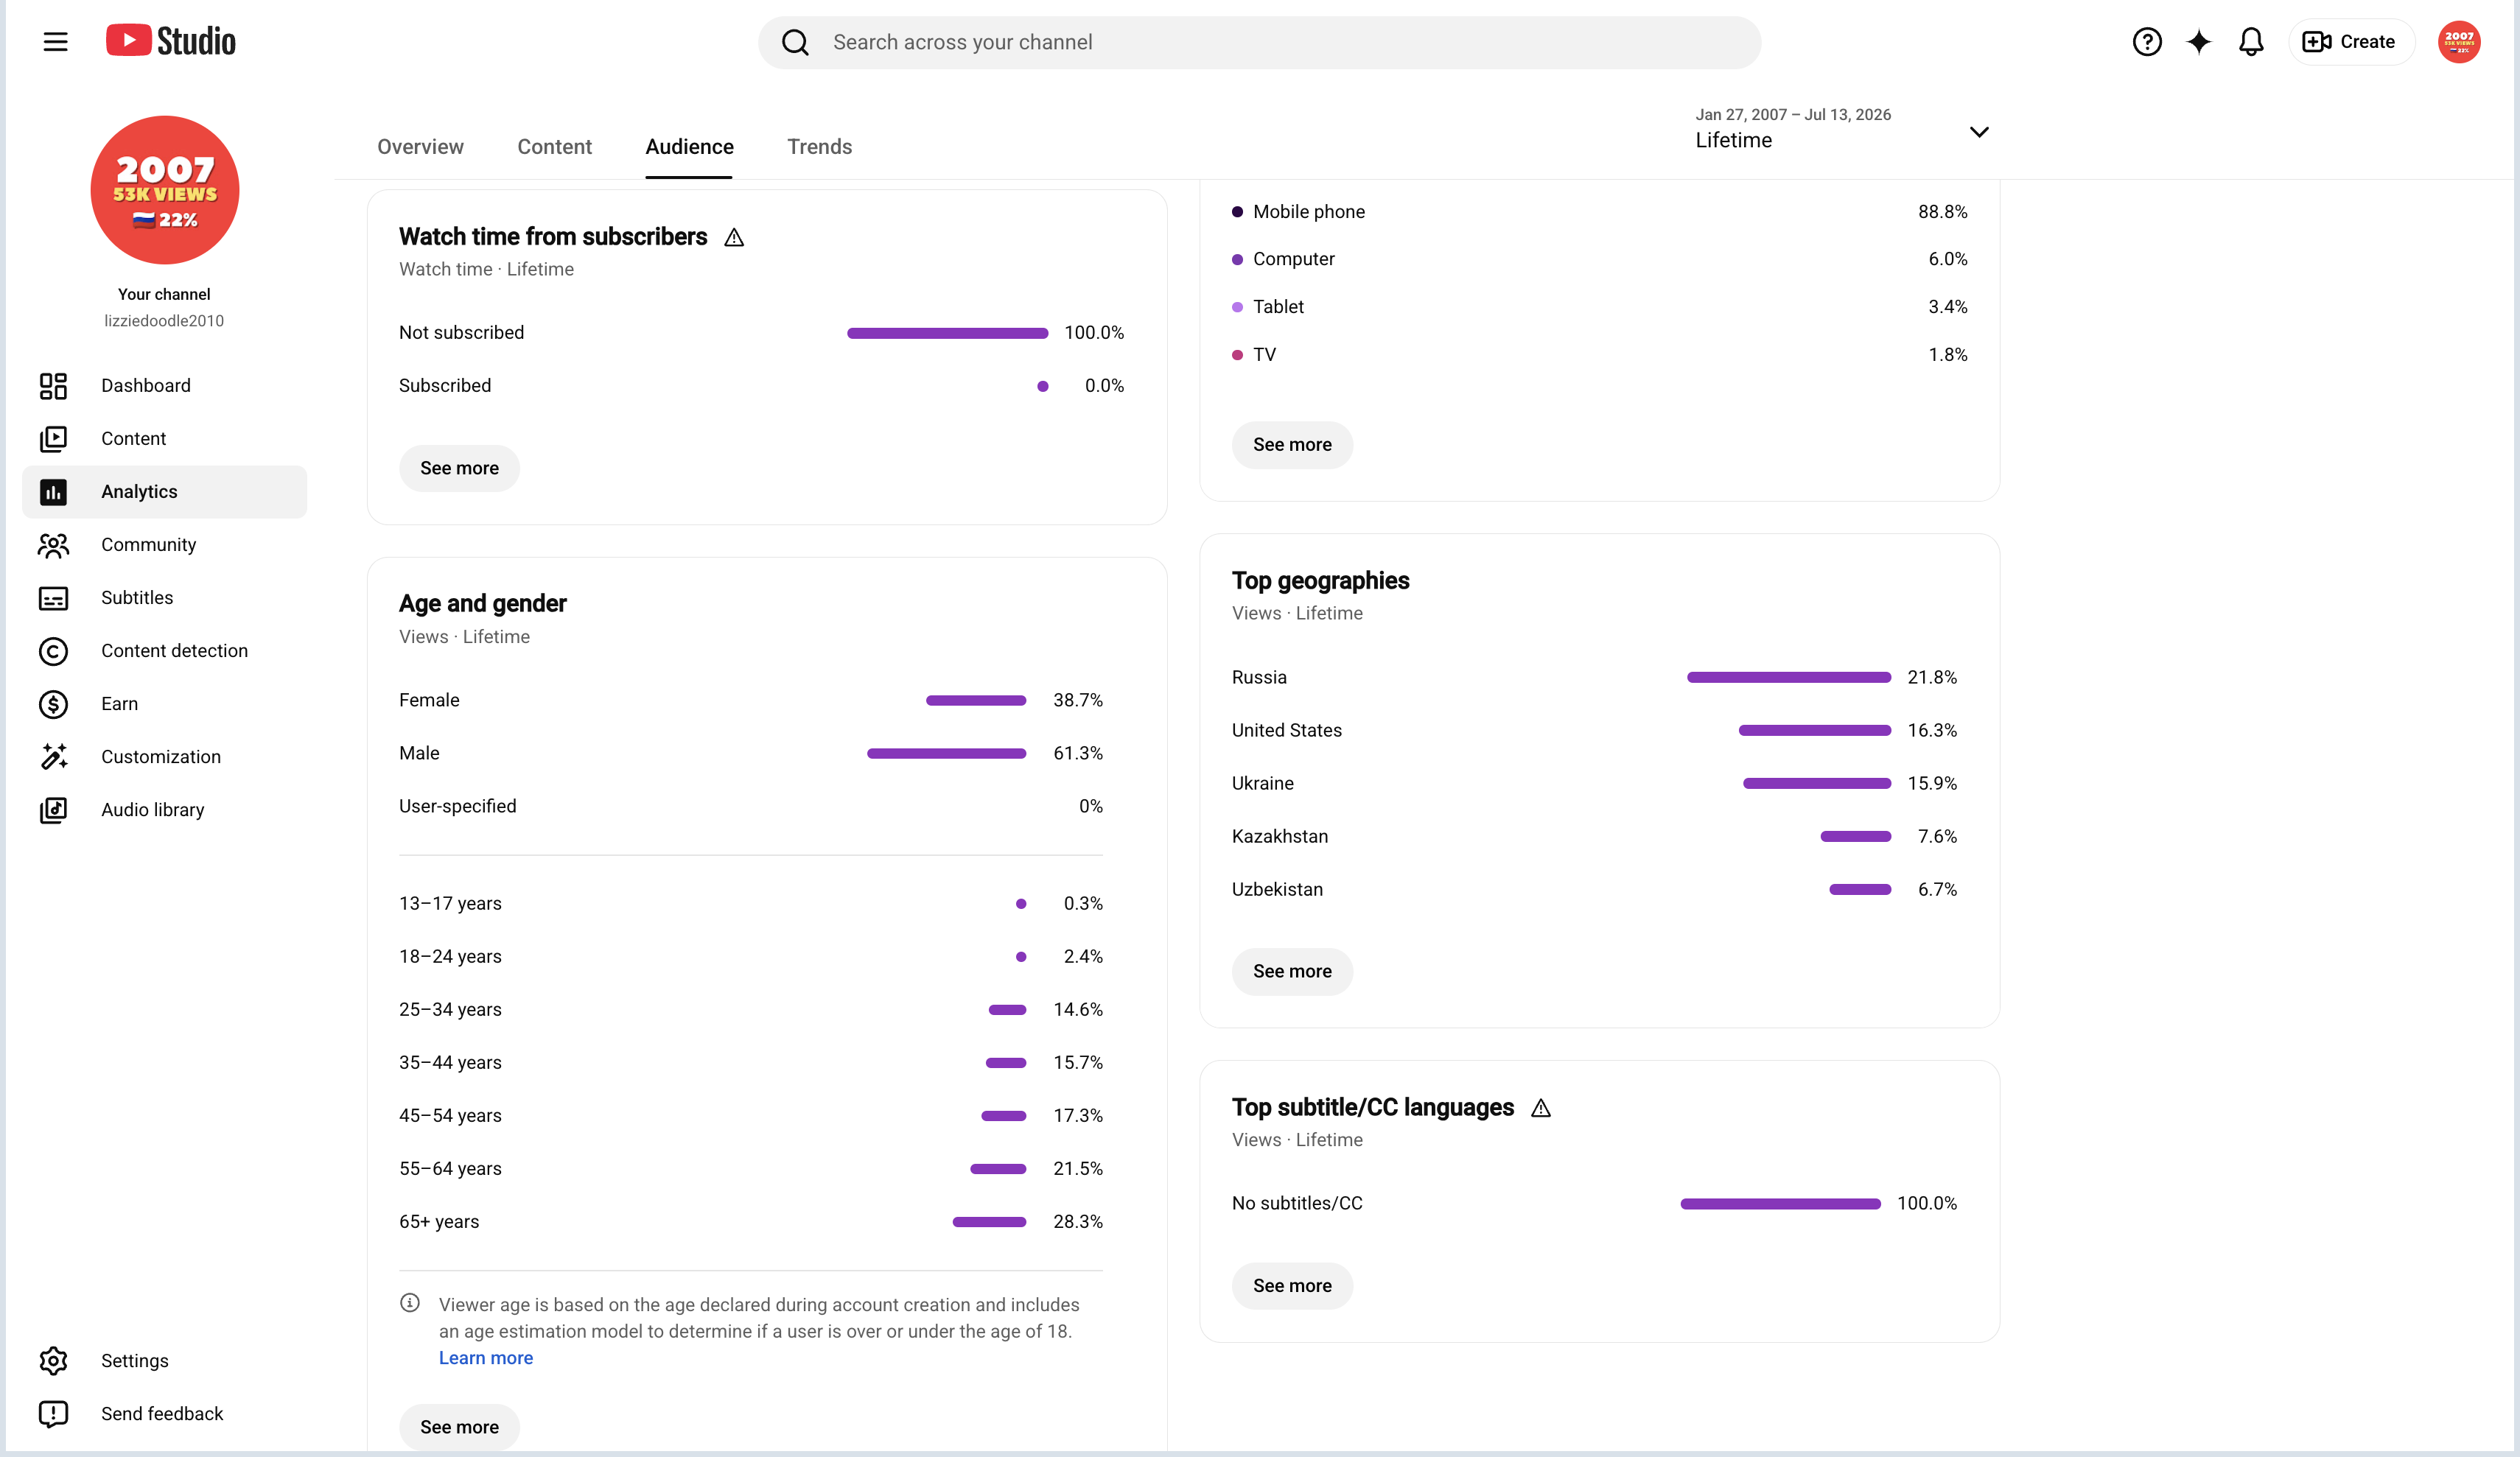
Task: Click warning icon beside Watch time from subscribers
Action: tap(734, 238)
